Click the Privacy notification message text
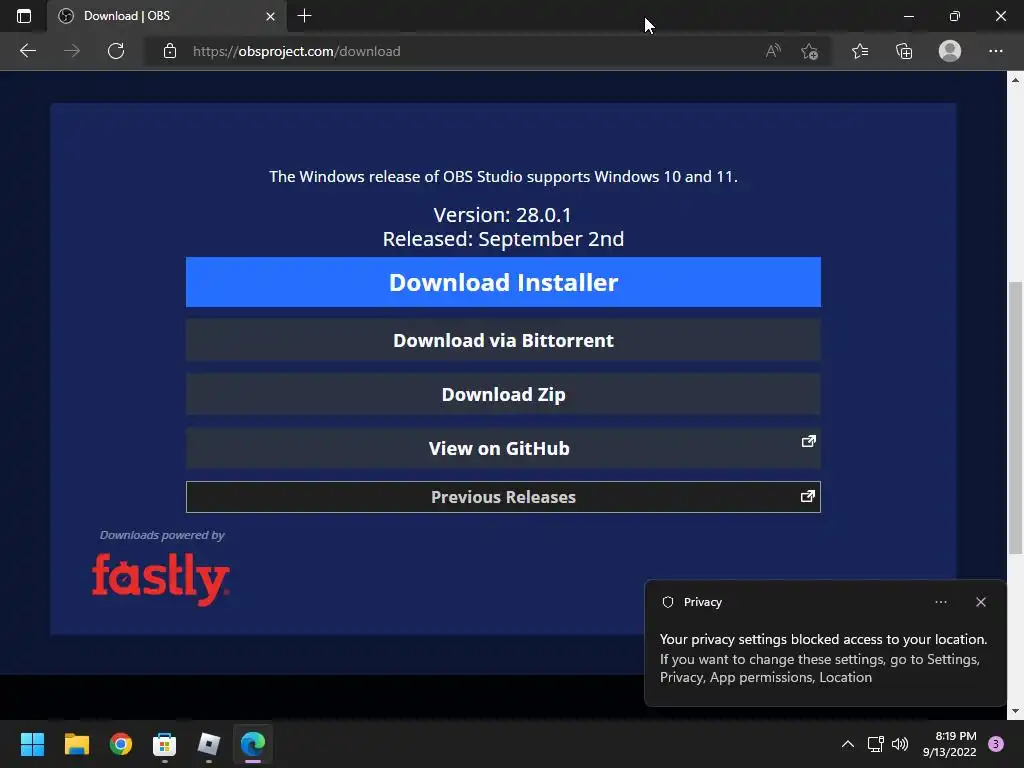1024x768 pixels. [823, 658]
